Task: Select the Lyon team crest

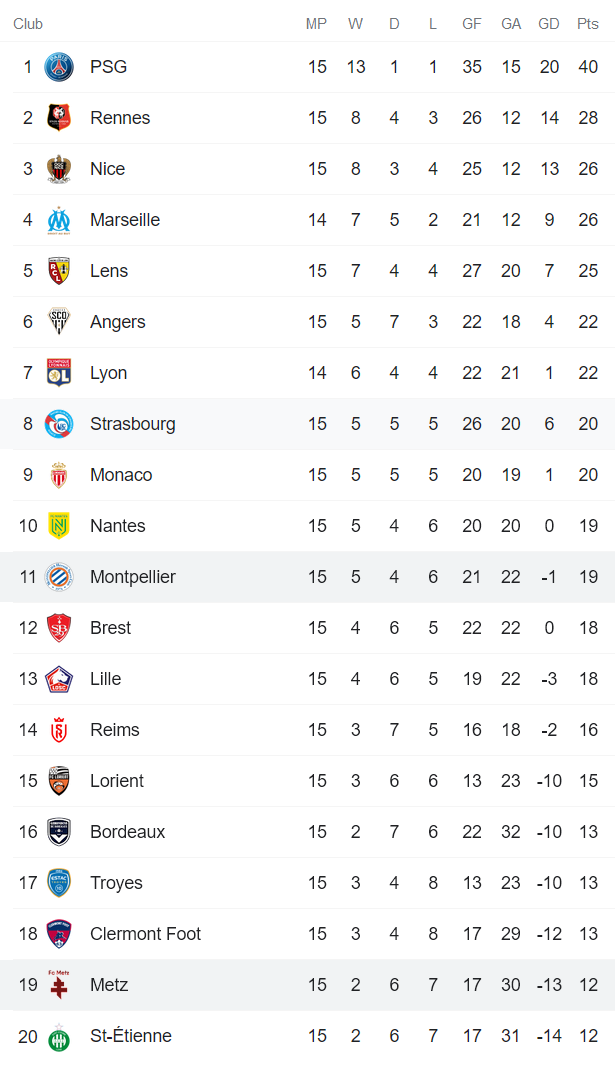Action: [x=59, y=373]
